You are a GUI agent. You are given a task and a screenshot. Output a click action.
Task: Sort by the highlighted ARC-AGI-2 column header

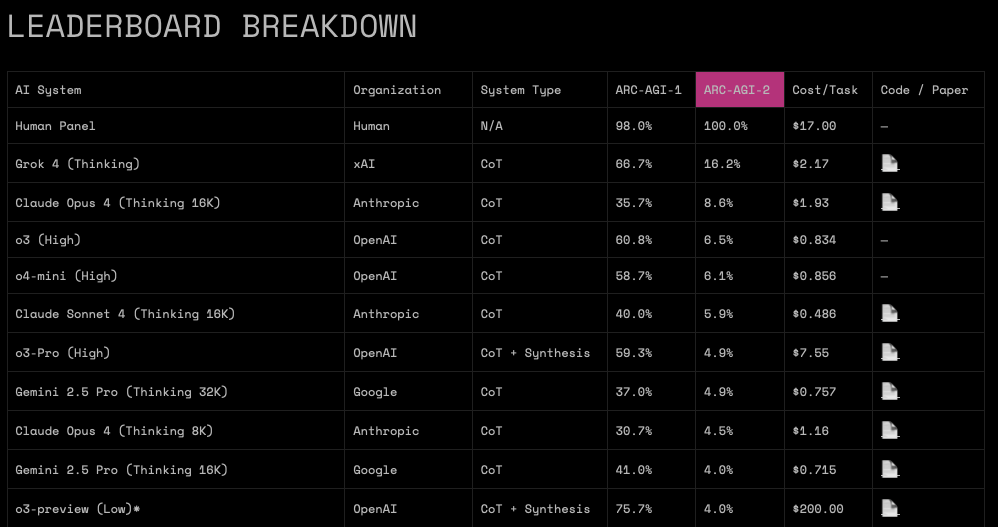(x=740, y=90)
